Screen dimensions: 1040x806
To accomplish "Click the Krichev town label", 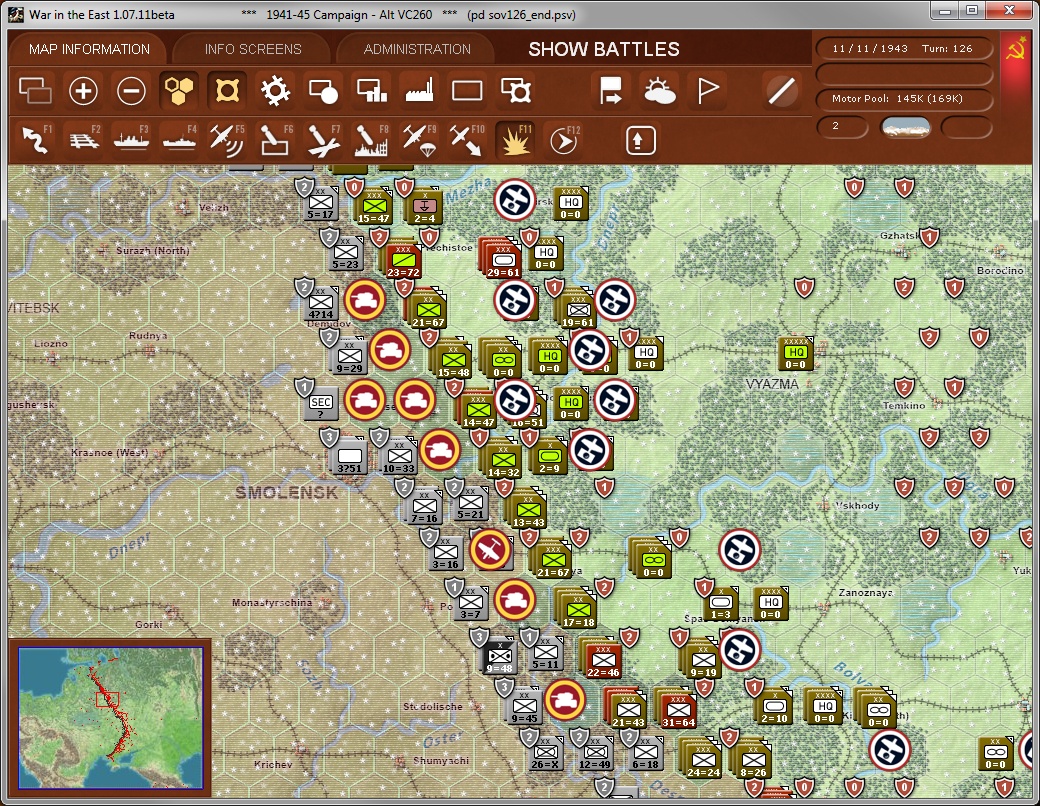I will click(273, 764).
